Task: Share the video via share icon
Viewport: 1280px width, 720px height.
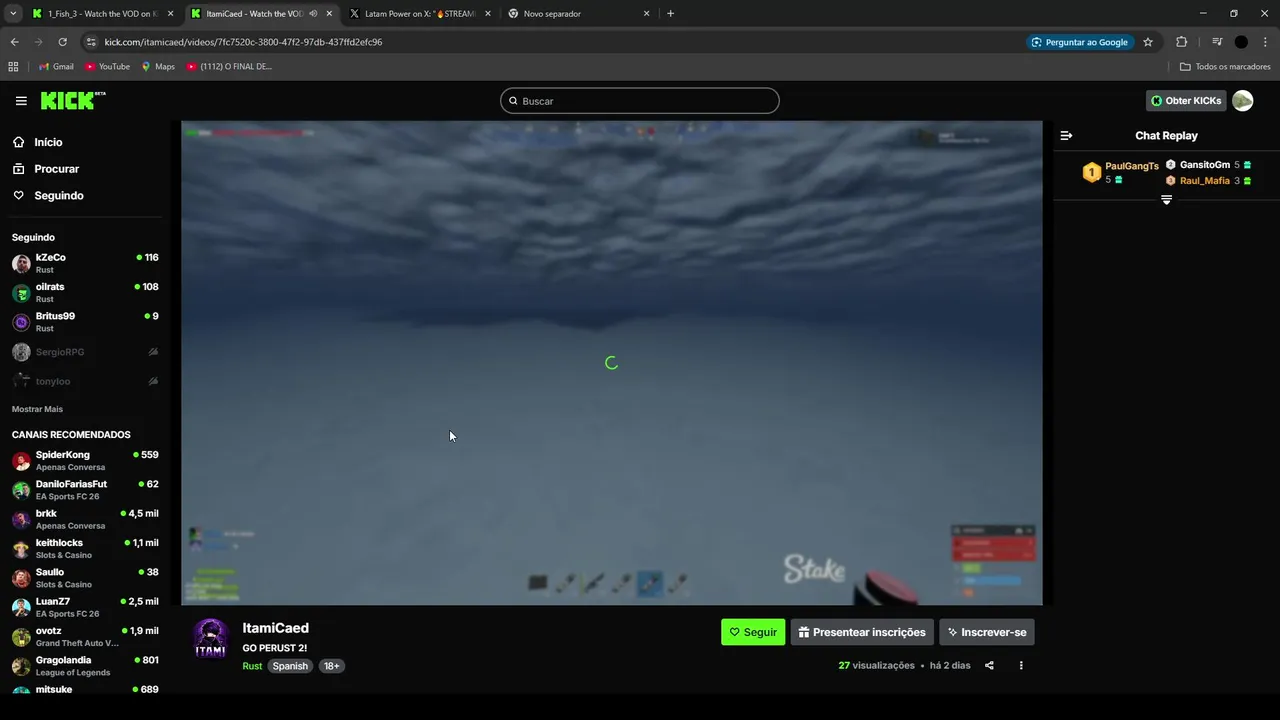Action: [x=989, y=666]
